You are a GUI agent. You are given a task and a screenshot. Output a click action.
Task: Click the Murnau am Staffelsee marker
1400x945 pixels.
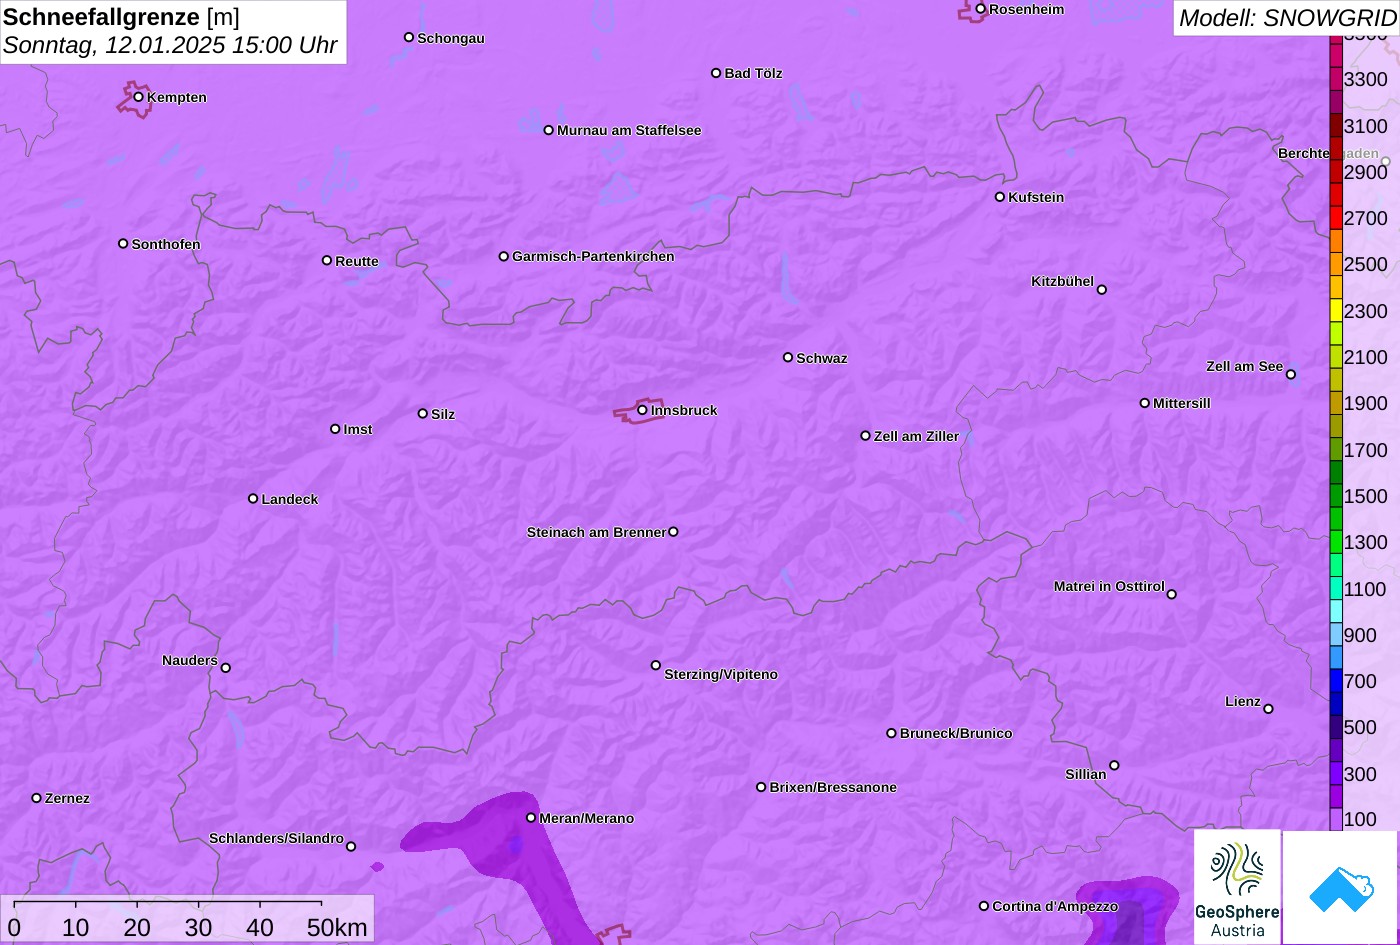549,130
